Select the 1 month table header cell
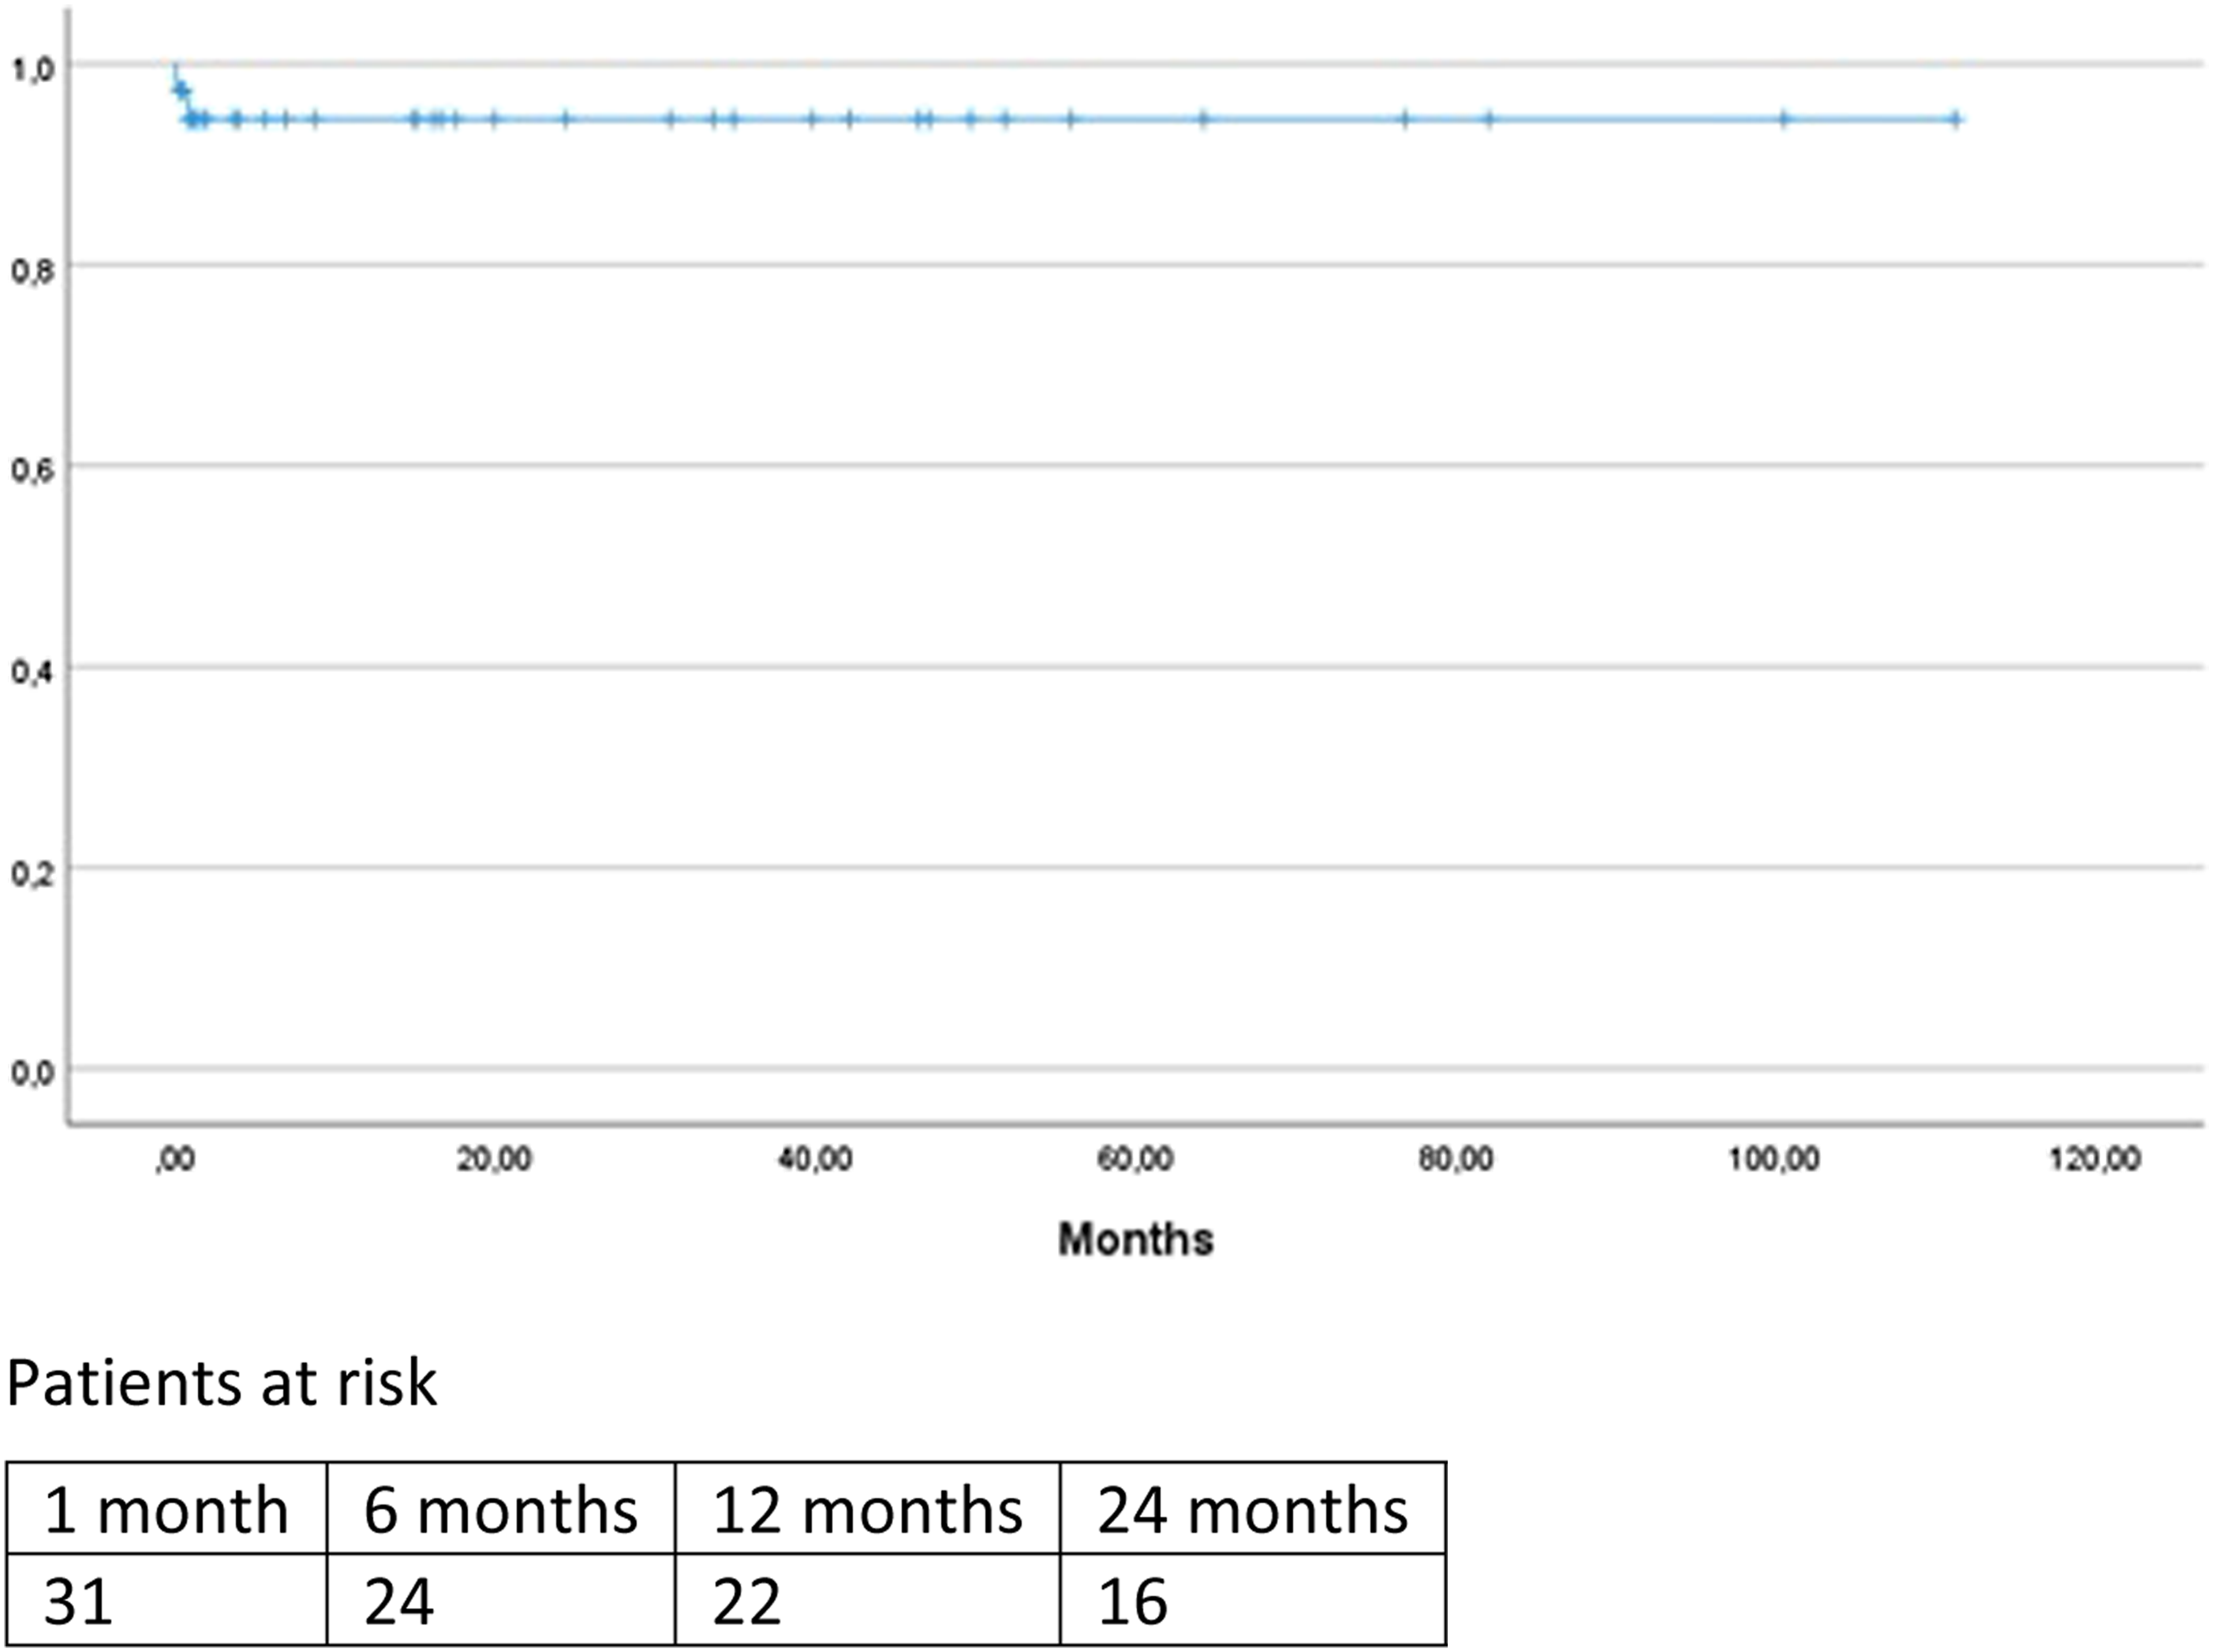The width and height of the screenshot is (2213, 1652). [167, 1508]
